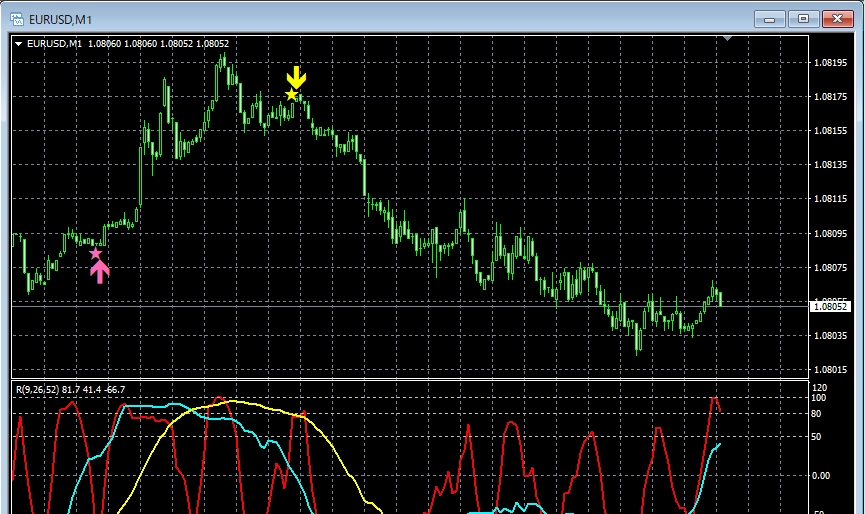
Task: Click the current price label 1.08052
Action: 830,307
